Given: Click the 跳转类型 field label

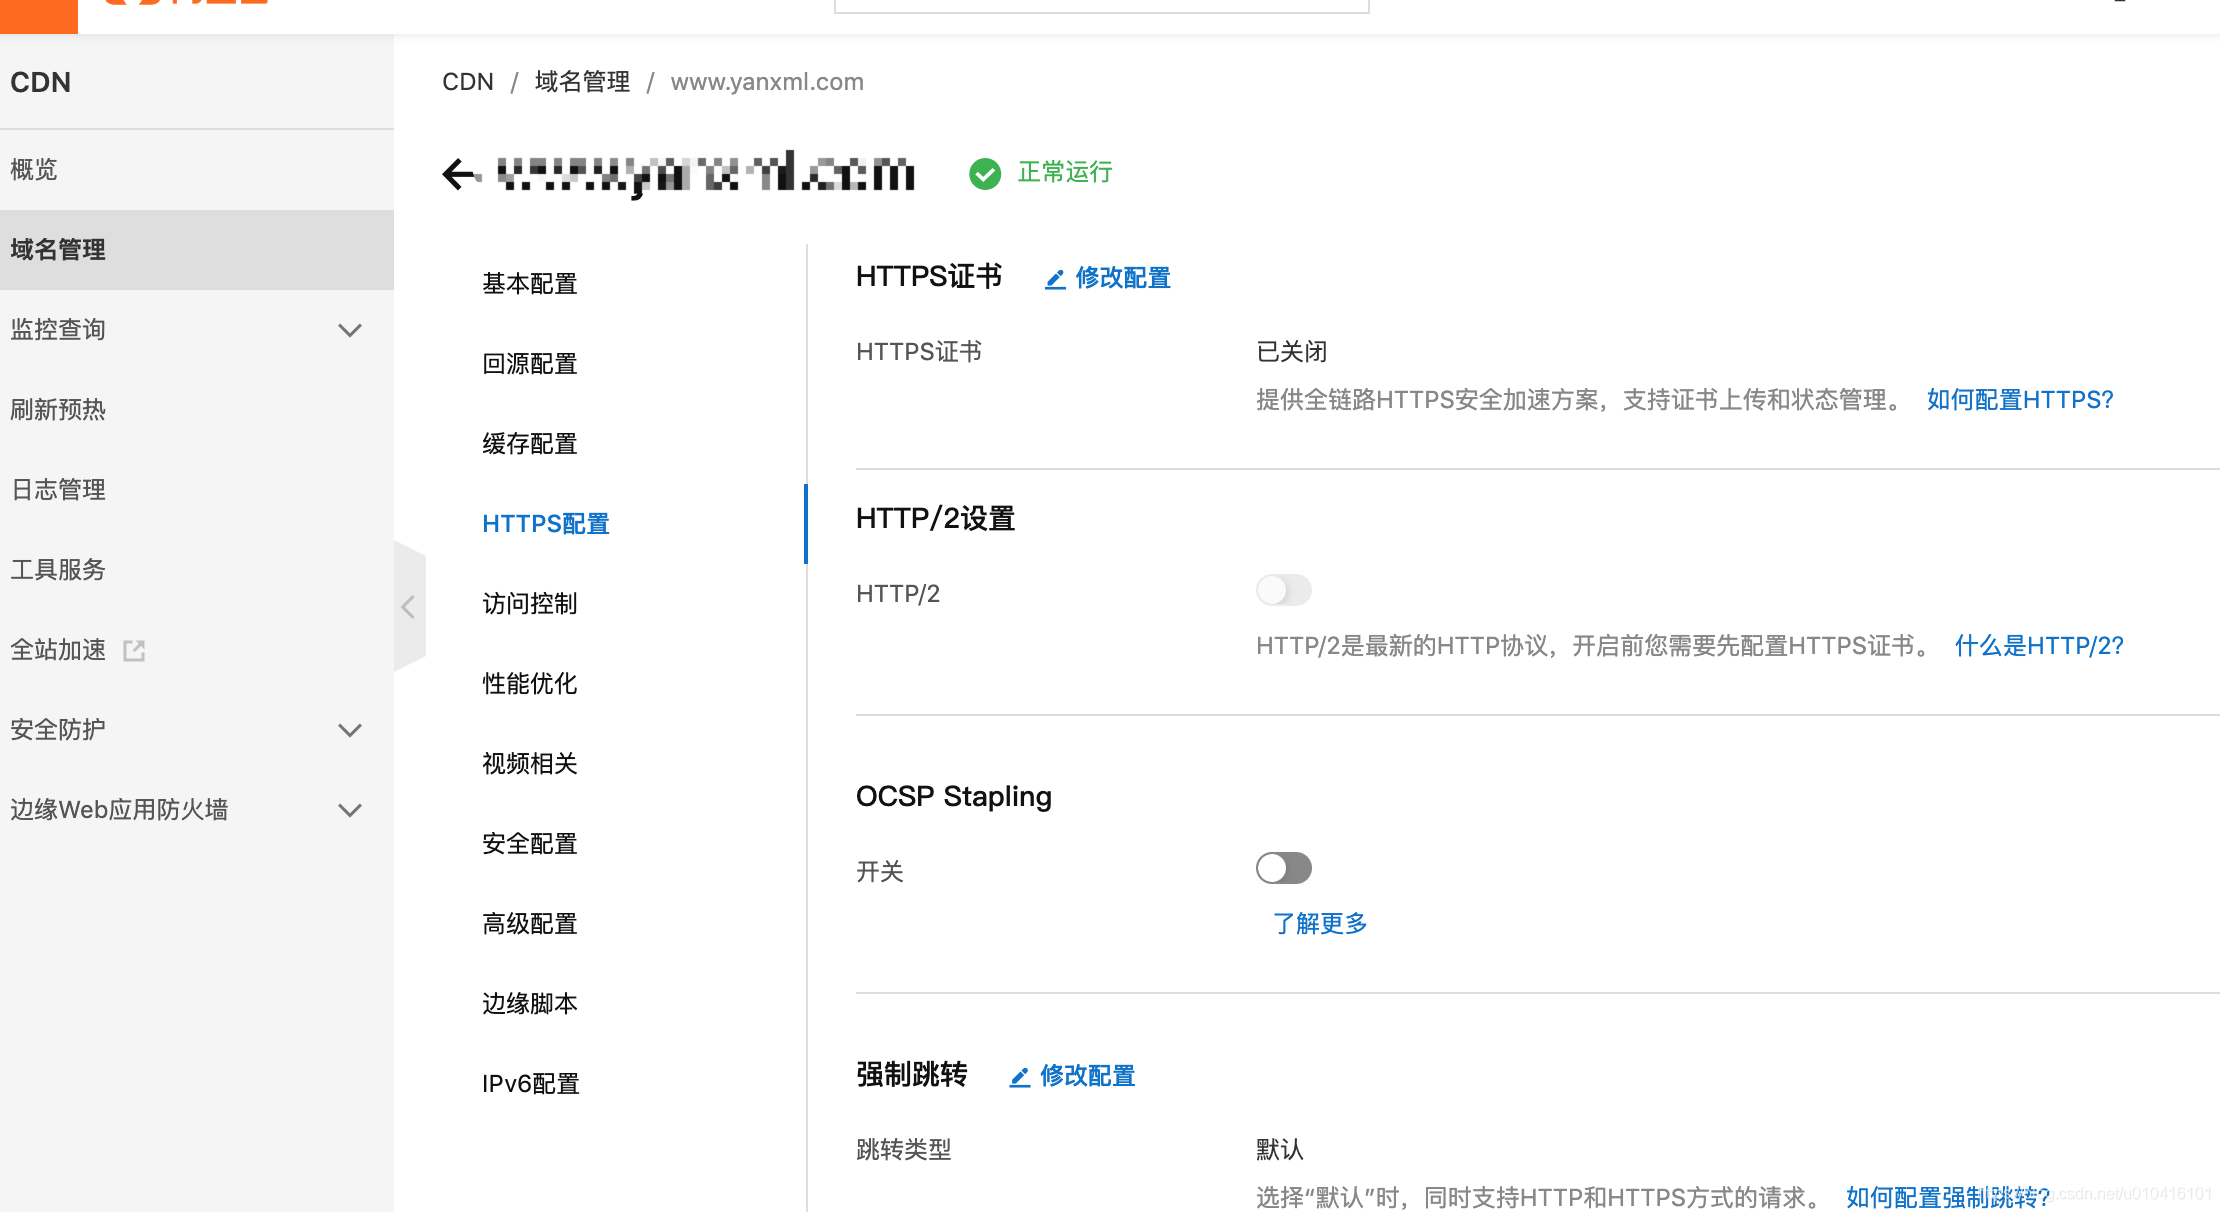Looking at the screenshot, I should pos(904,1150).
